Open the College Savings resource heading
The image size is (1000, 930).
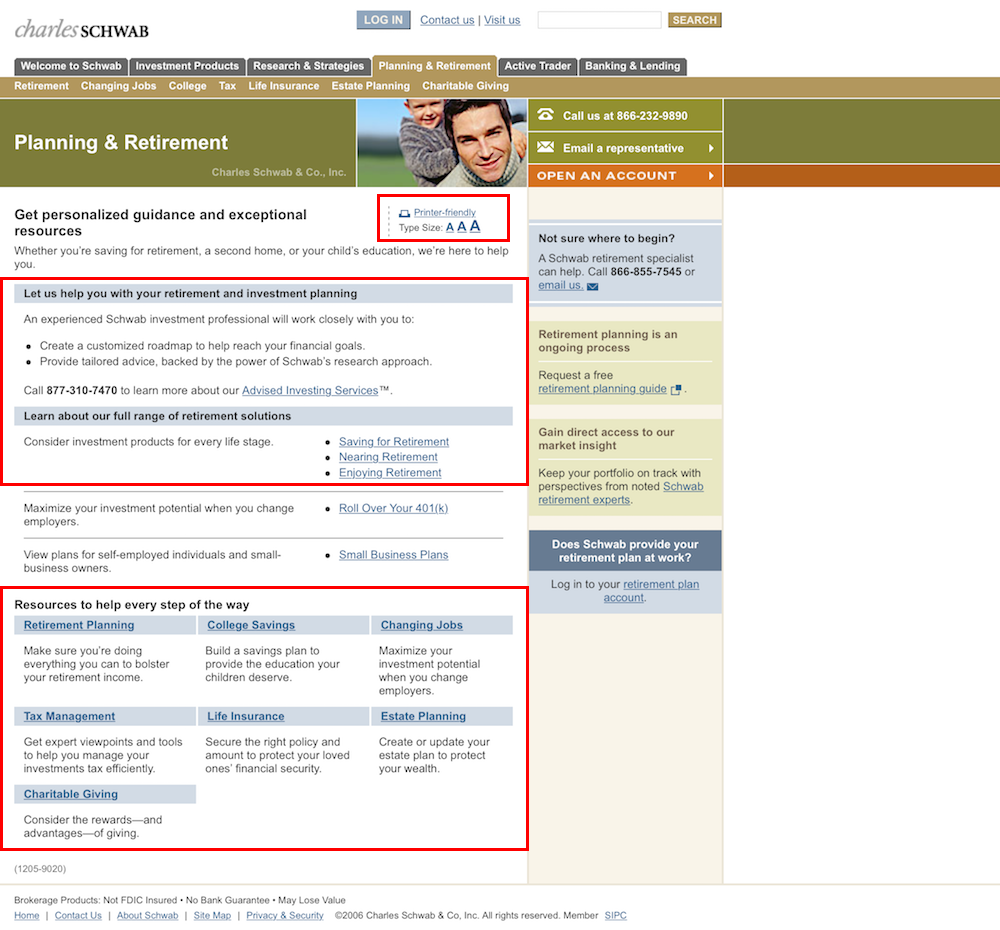(251, 625)
